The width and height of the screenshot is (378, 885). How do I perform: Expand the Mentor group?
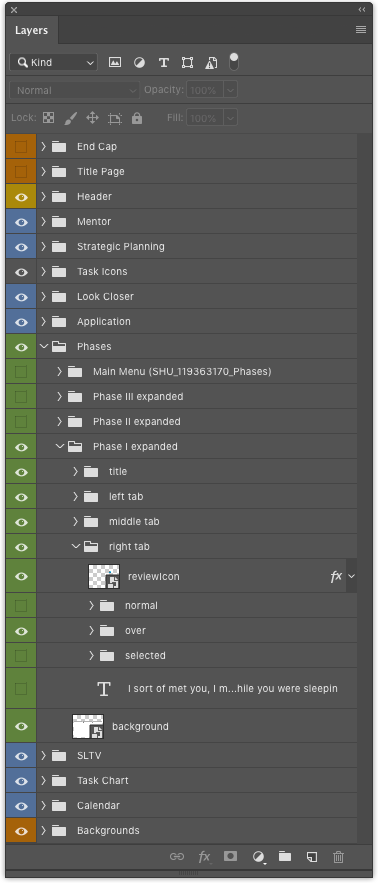(x=44, y=222)
